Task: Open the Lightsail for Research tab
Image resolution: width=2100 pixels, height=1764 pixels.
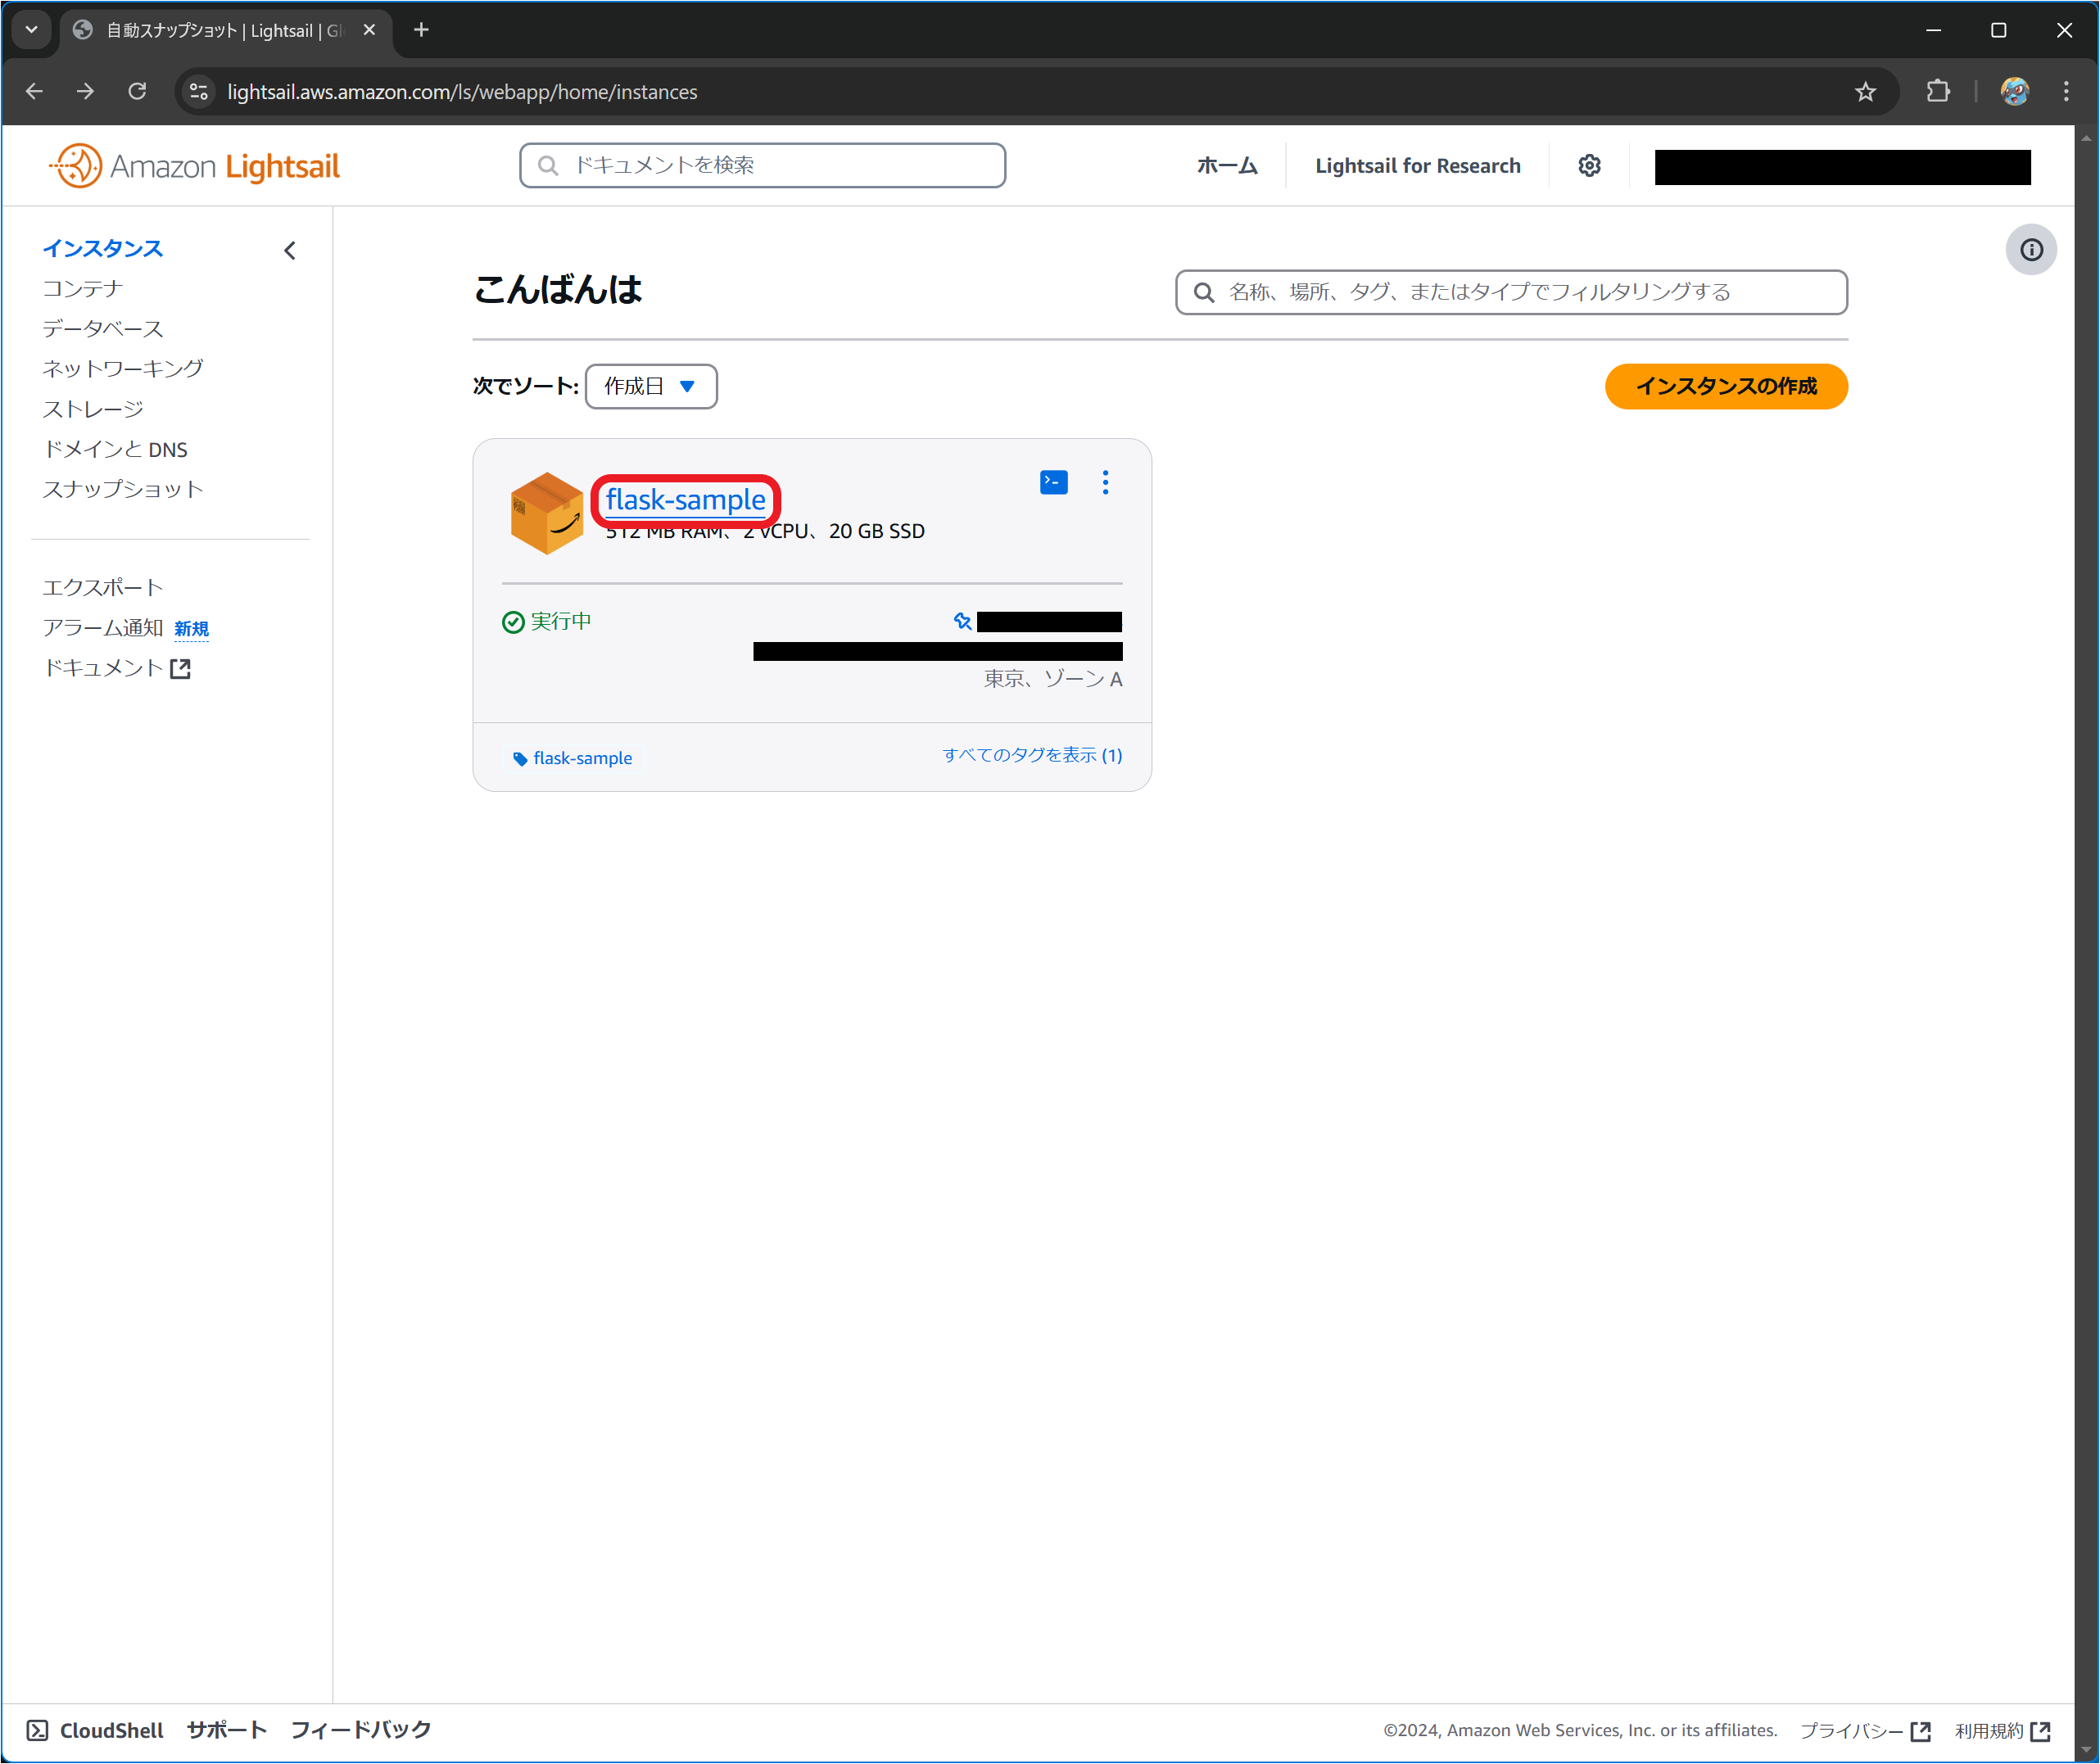Action: click(1417, 166)
